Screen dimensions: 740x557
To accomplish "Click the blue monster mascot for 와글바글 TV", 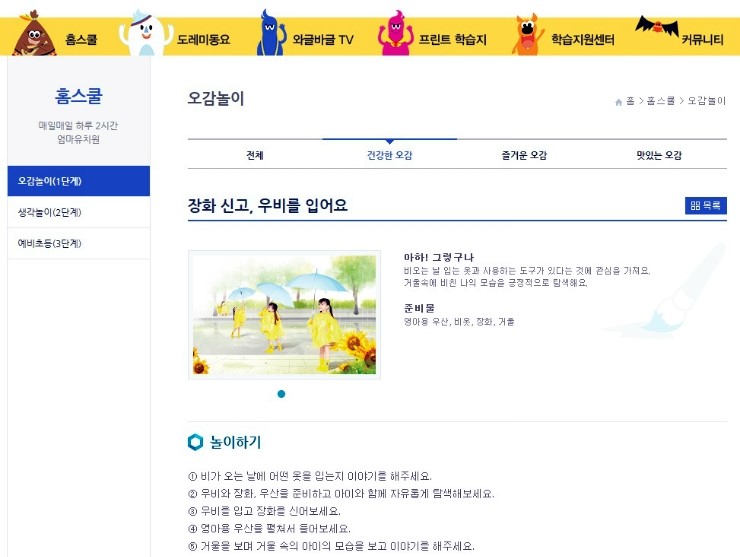I will click(x=271, y=33).
